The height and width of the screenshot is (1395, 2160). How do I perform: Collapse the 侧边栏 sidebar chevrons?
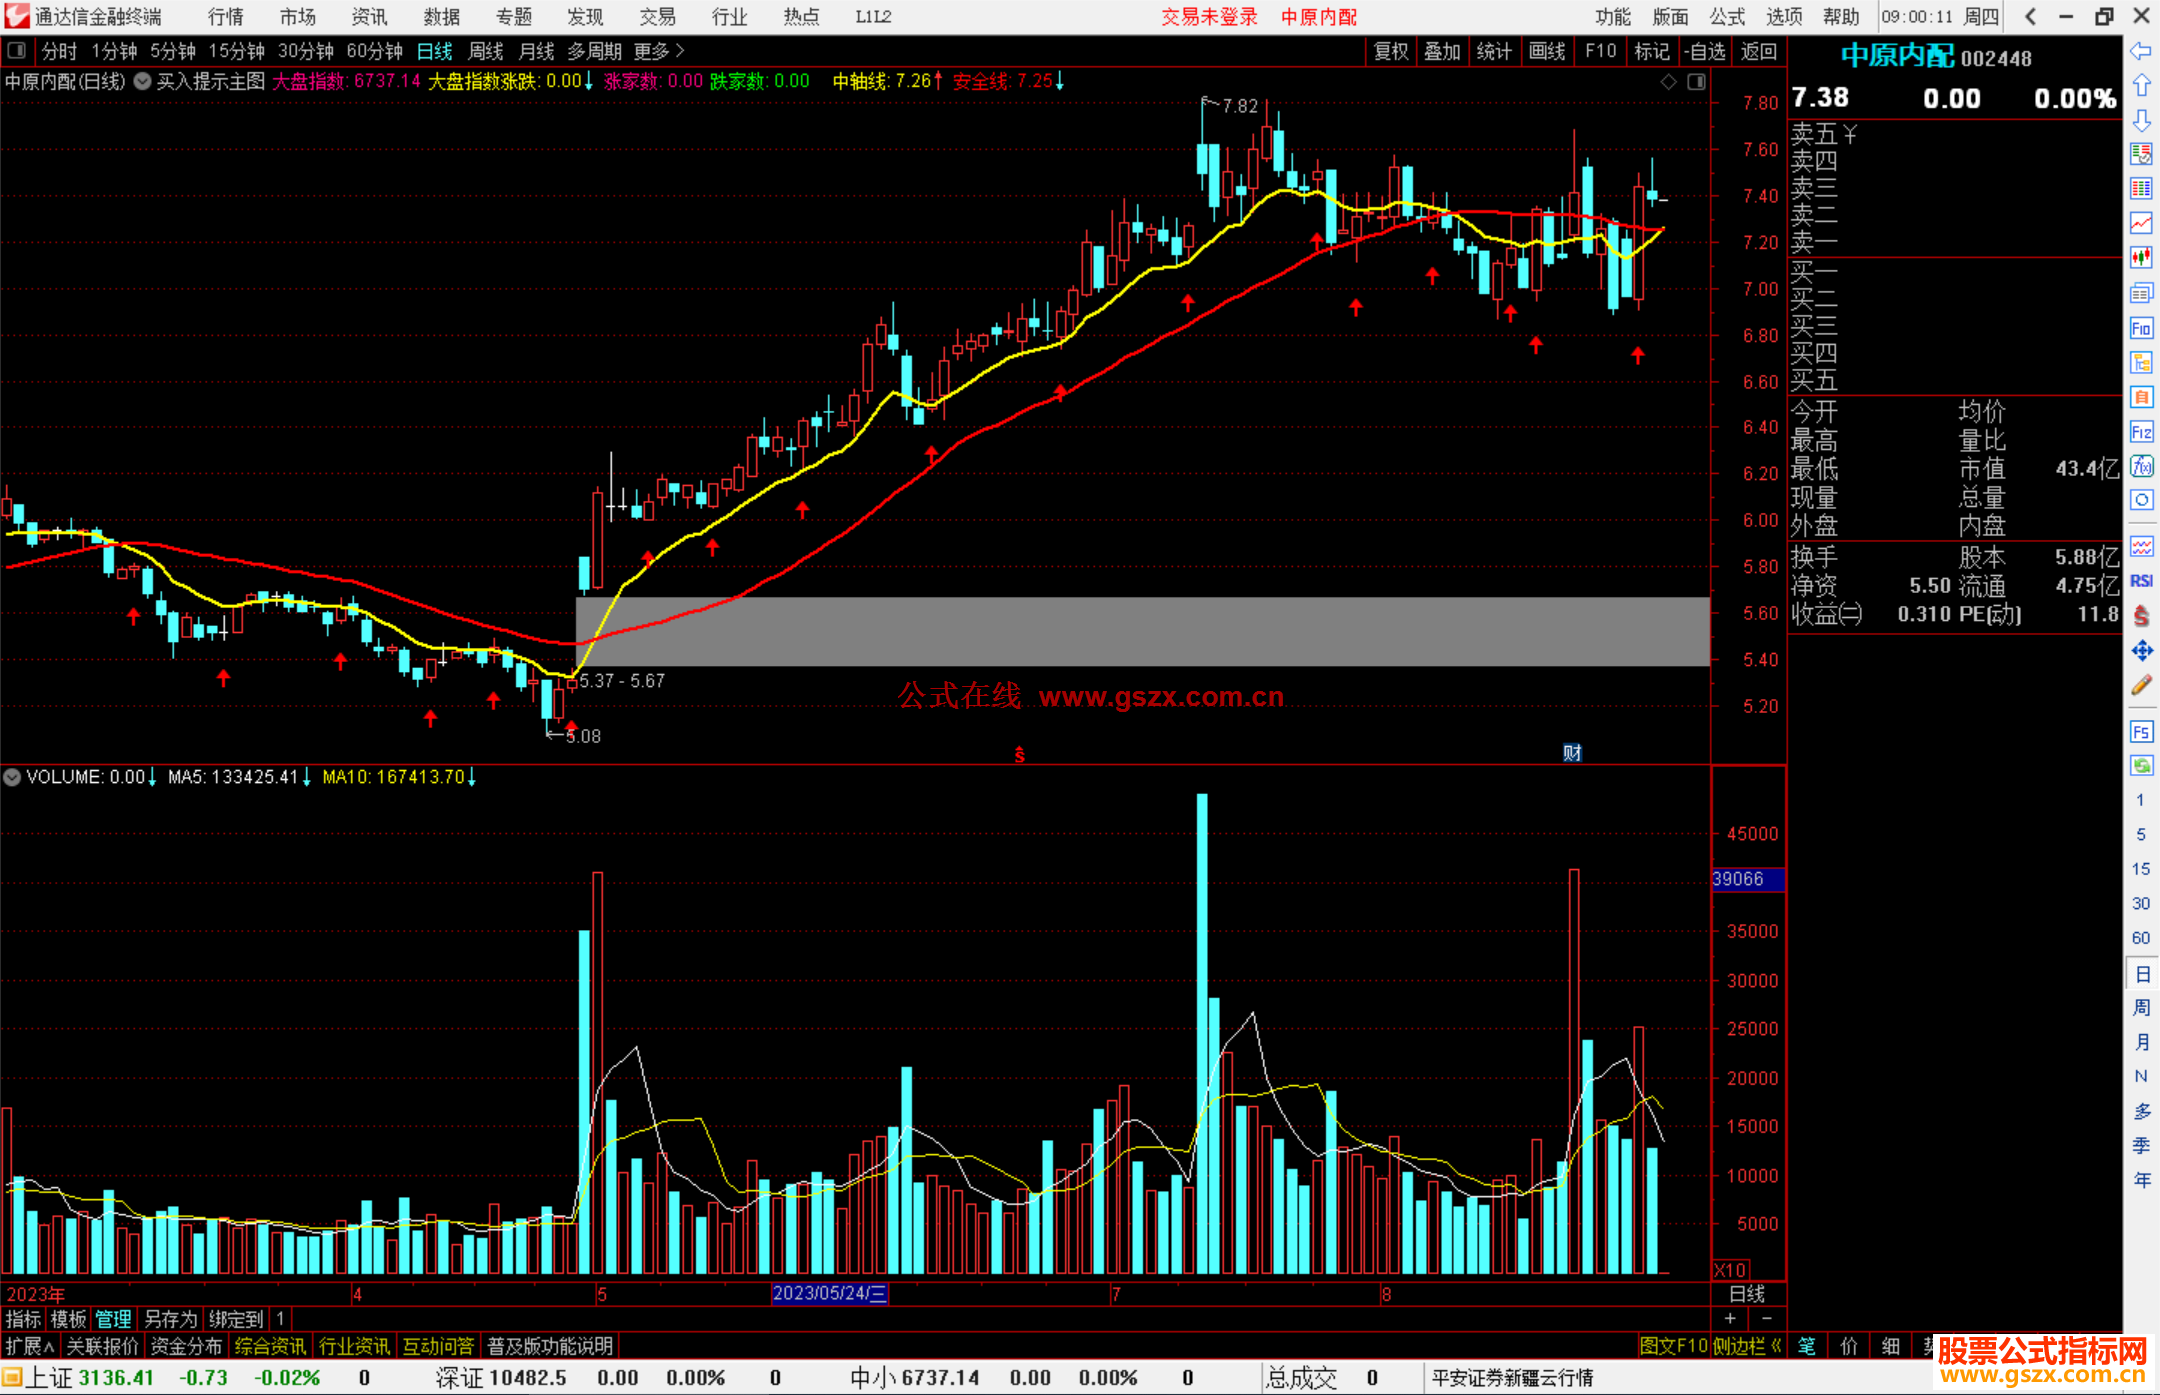(x=1776, y=1346)
